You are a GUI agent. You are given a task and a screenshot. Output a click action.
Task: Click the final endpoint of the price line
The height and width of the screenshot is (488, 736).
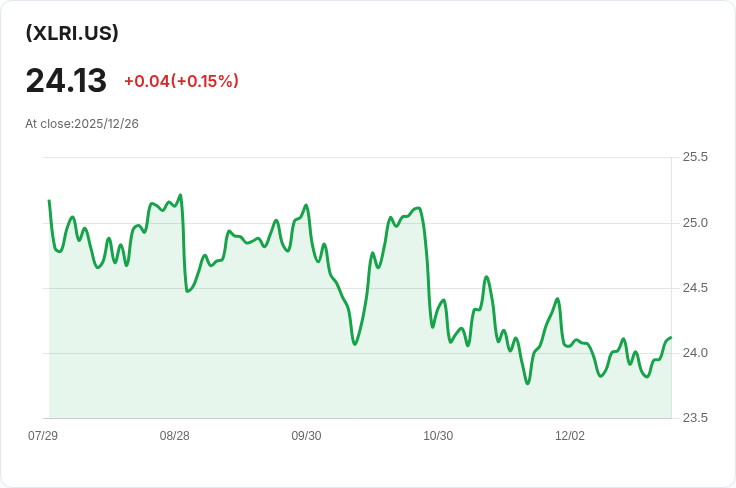[670, 338]
